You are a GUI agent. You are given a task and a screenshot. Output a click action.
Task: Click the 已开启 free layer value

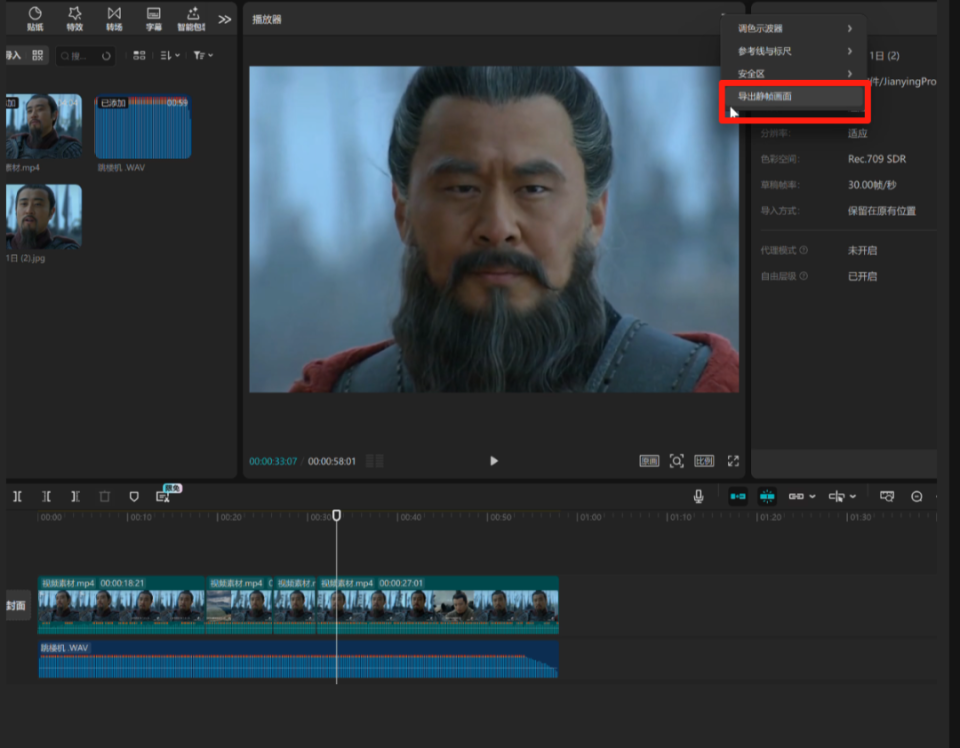click(862, 276)
